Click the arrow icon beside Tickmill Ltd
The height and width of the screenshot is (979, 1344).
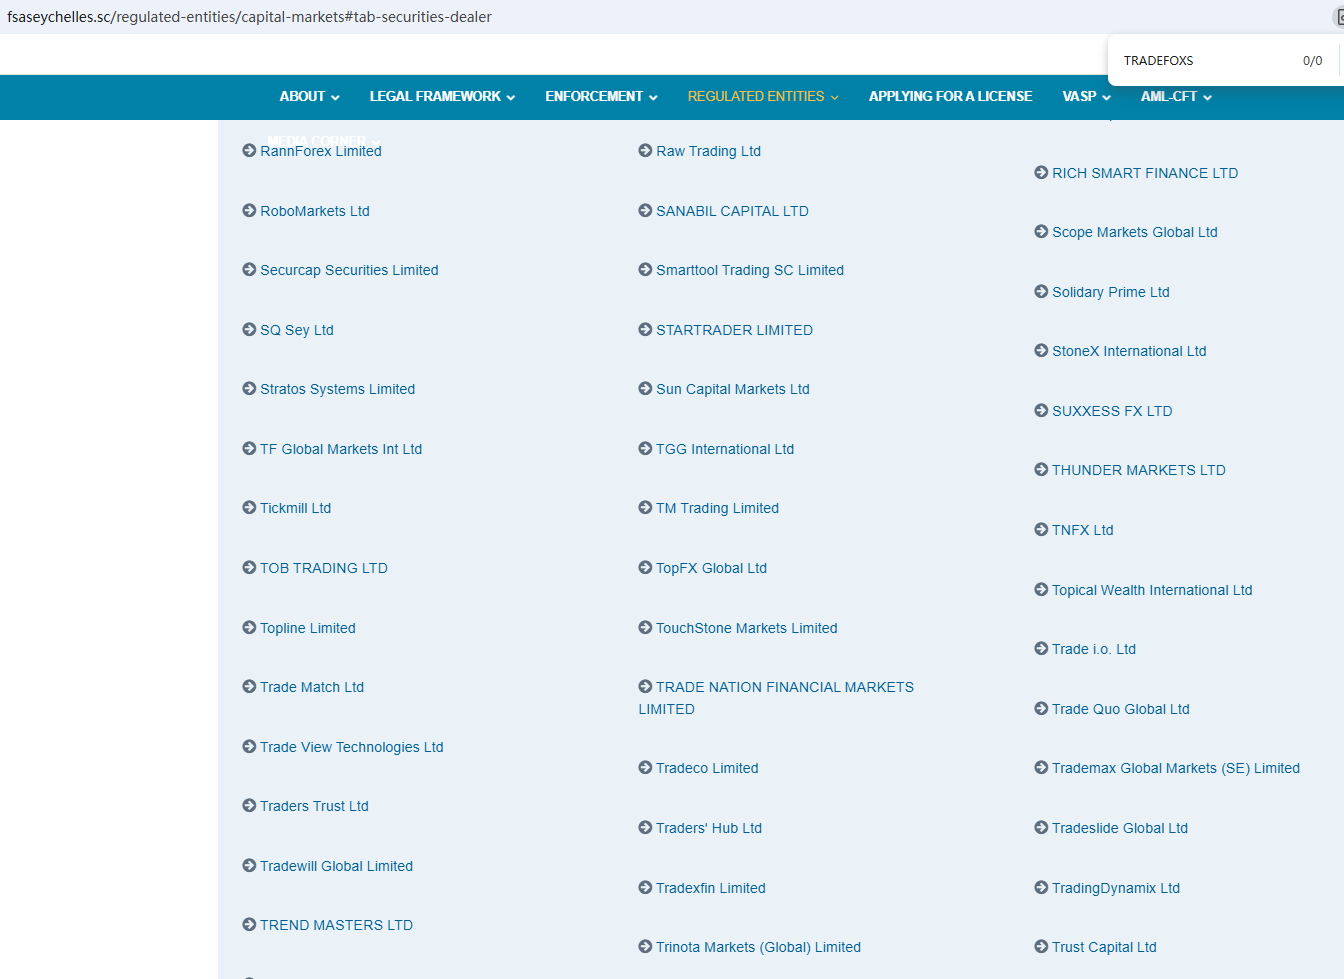coord(249,508)
